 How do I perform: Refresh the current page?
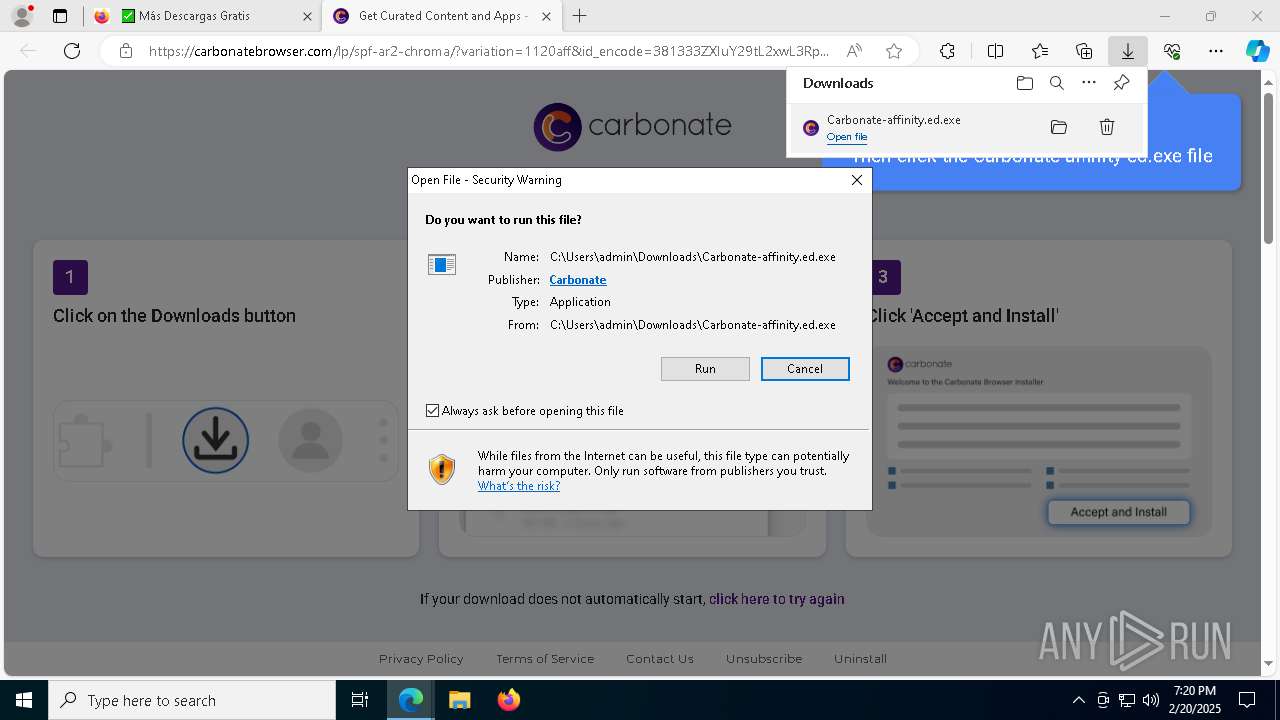(x=72, y=51)
